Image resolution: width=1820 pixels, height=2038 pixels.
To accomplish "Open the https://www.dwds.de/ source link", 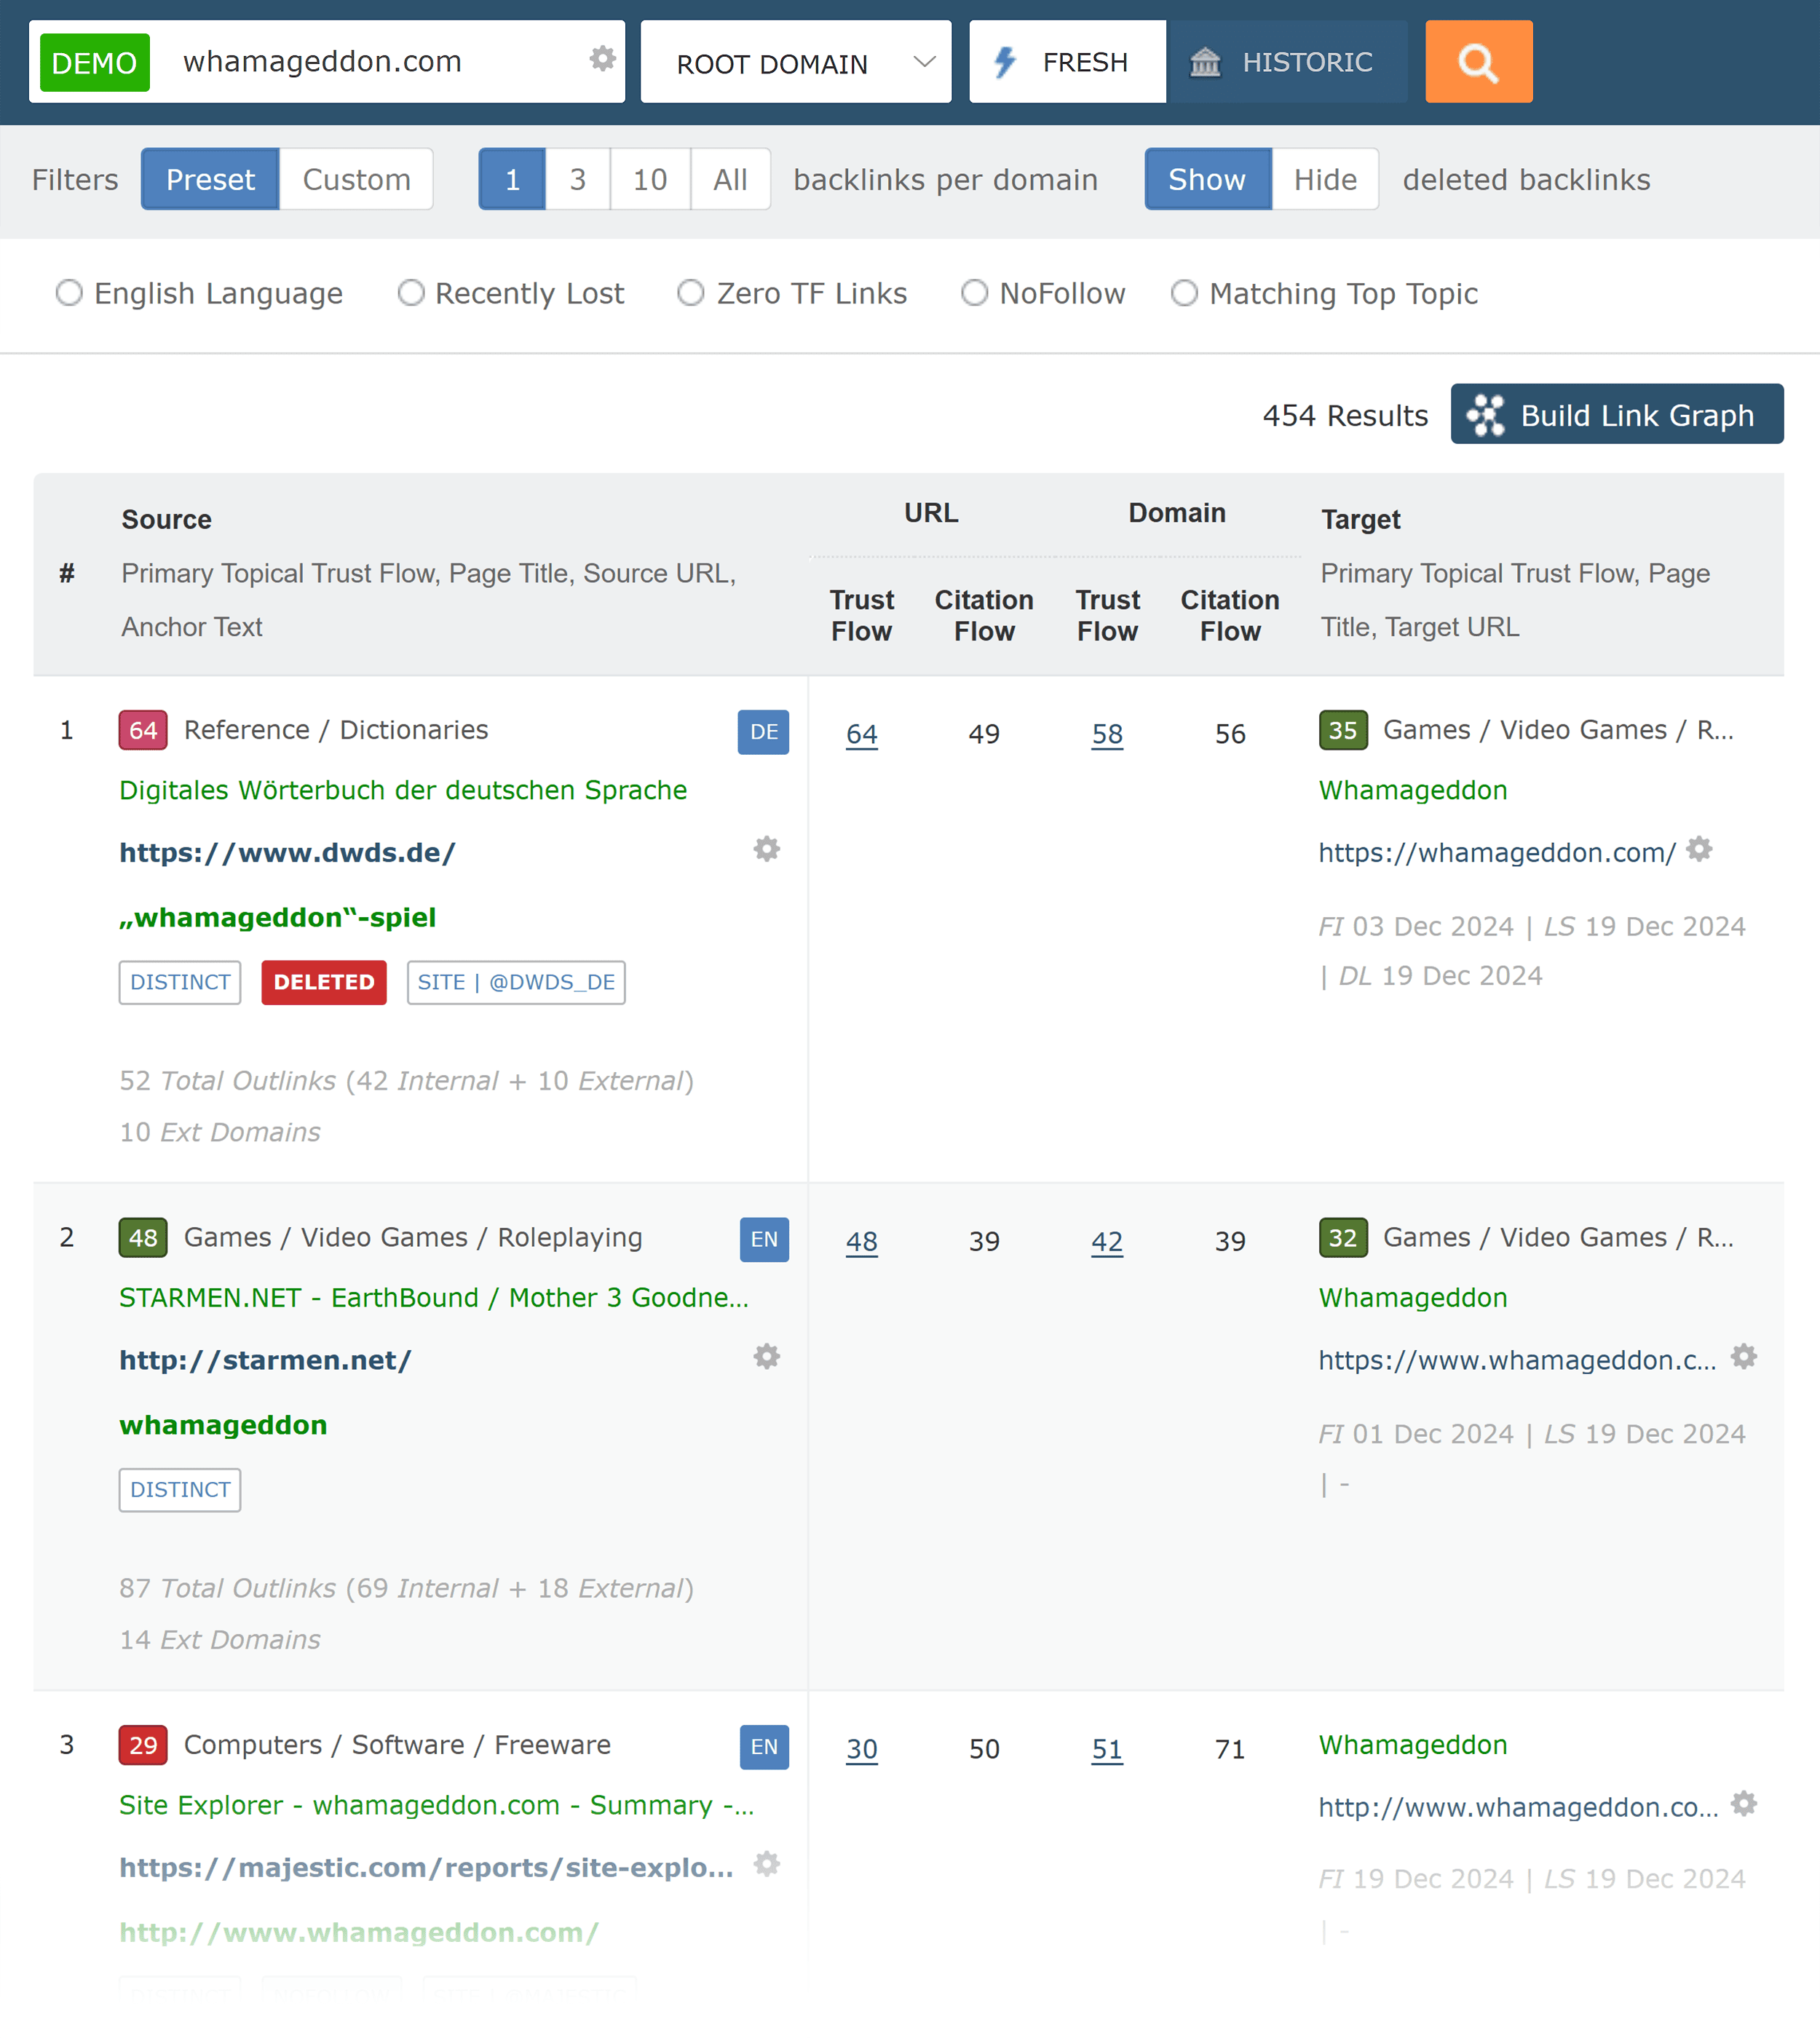I will 287,853.
